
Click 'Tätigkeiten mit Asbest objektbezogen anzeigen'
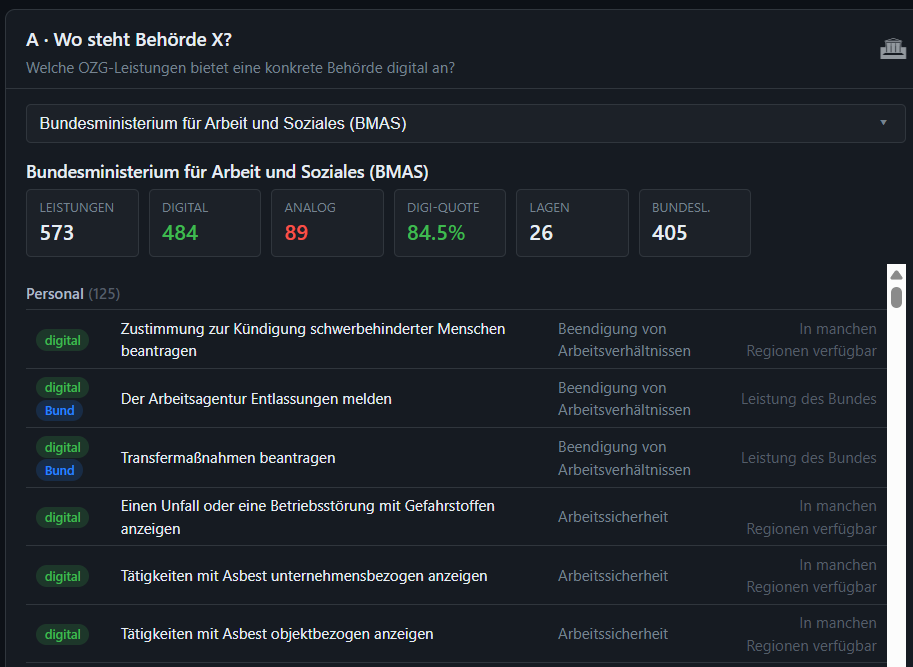point(277,634)
